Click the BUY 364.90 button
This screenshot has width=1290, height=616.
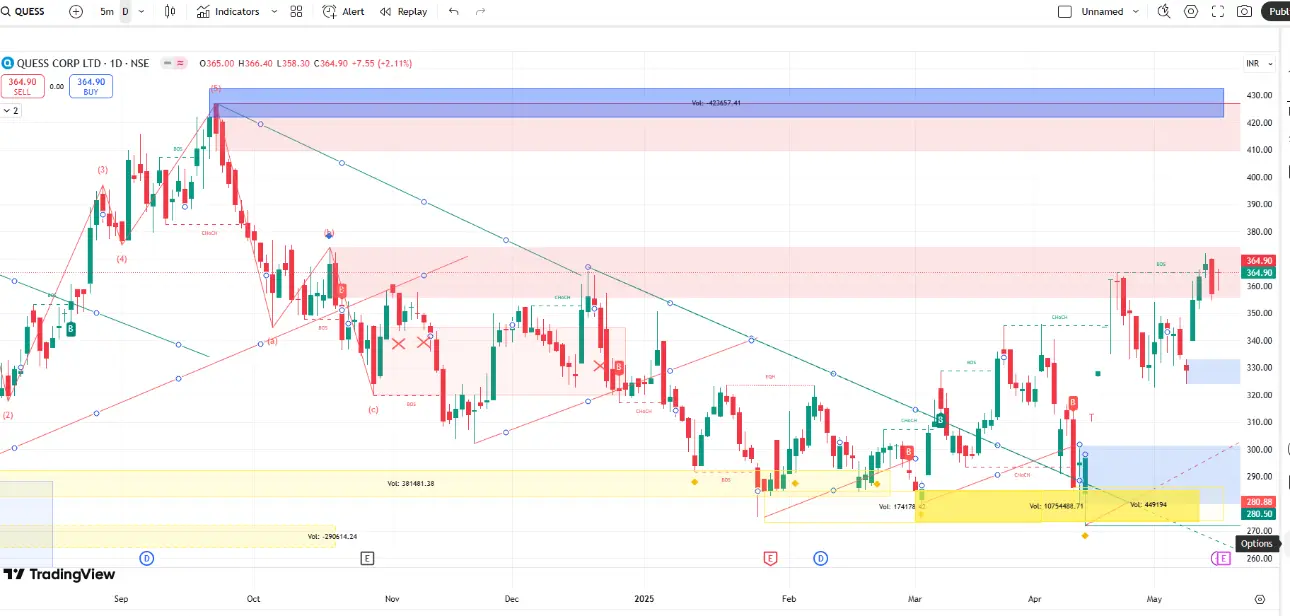91,86
